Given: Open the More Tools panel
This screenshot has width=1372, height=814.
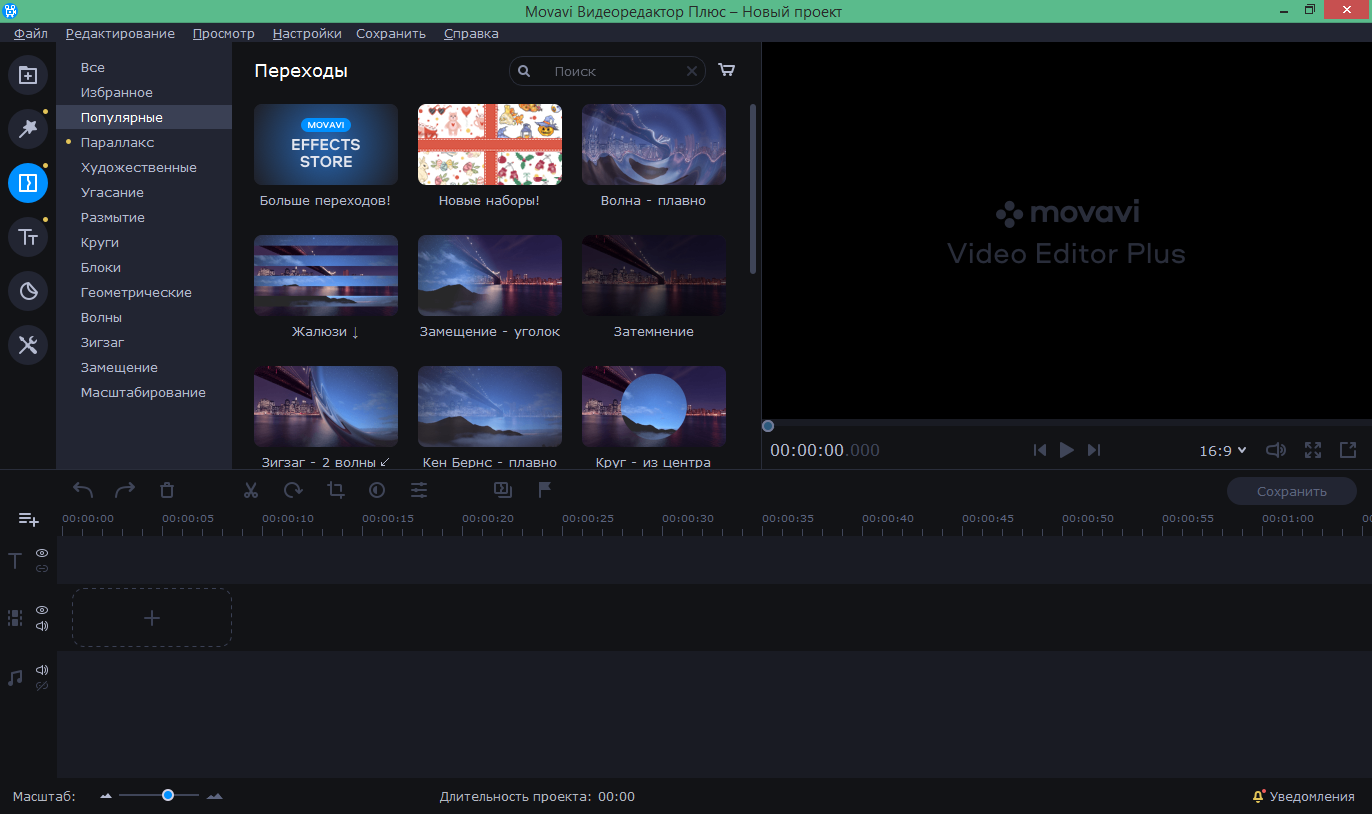Looking at the screenshot, I should 28,345.
